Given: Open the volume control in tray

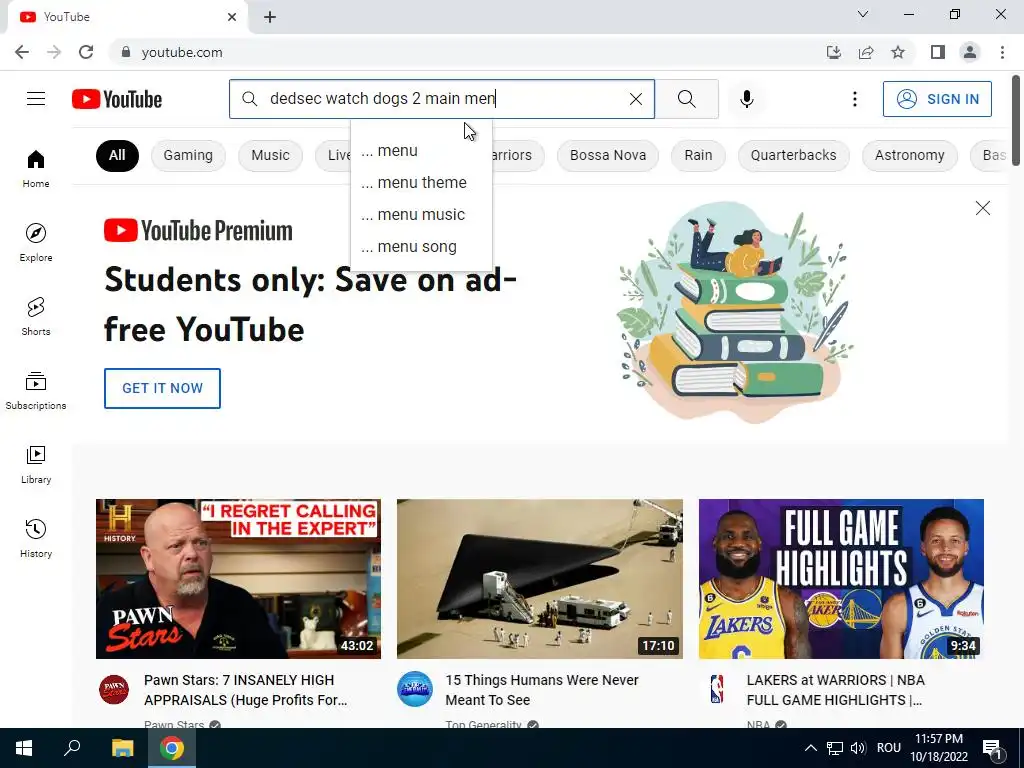Looking at the screenshot, I should point(858,748).
